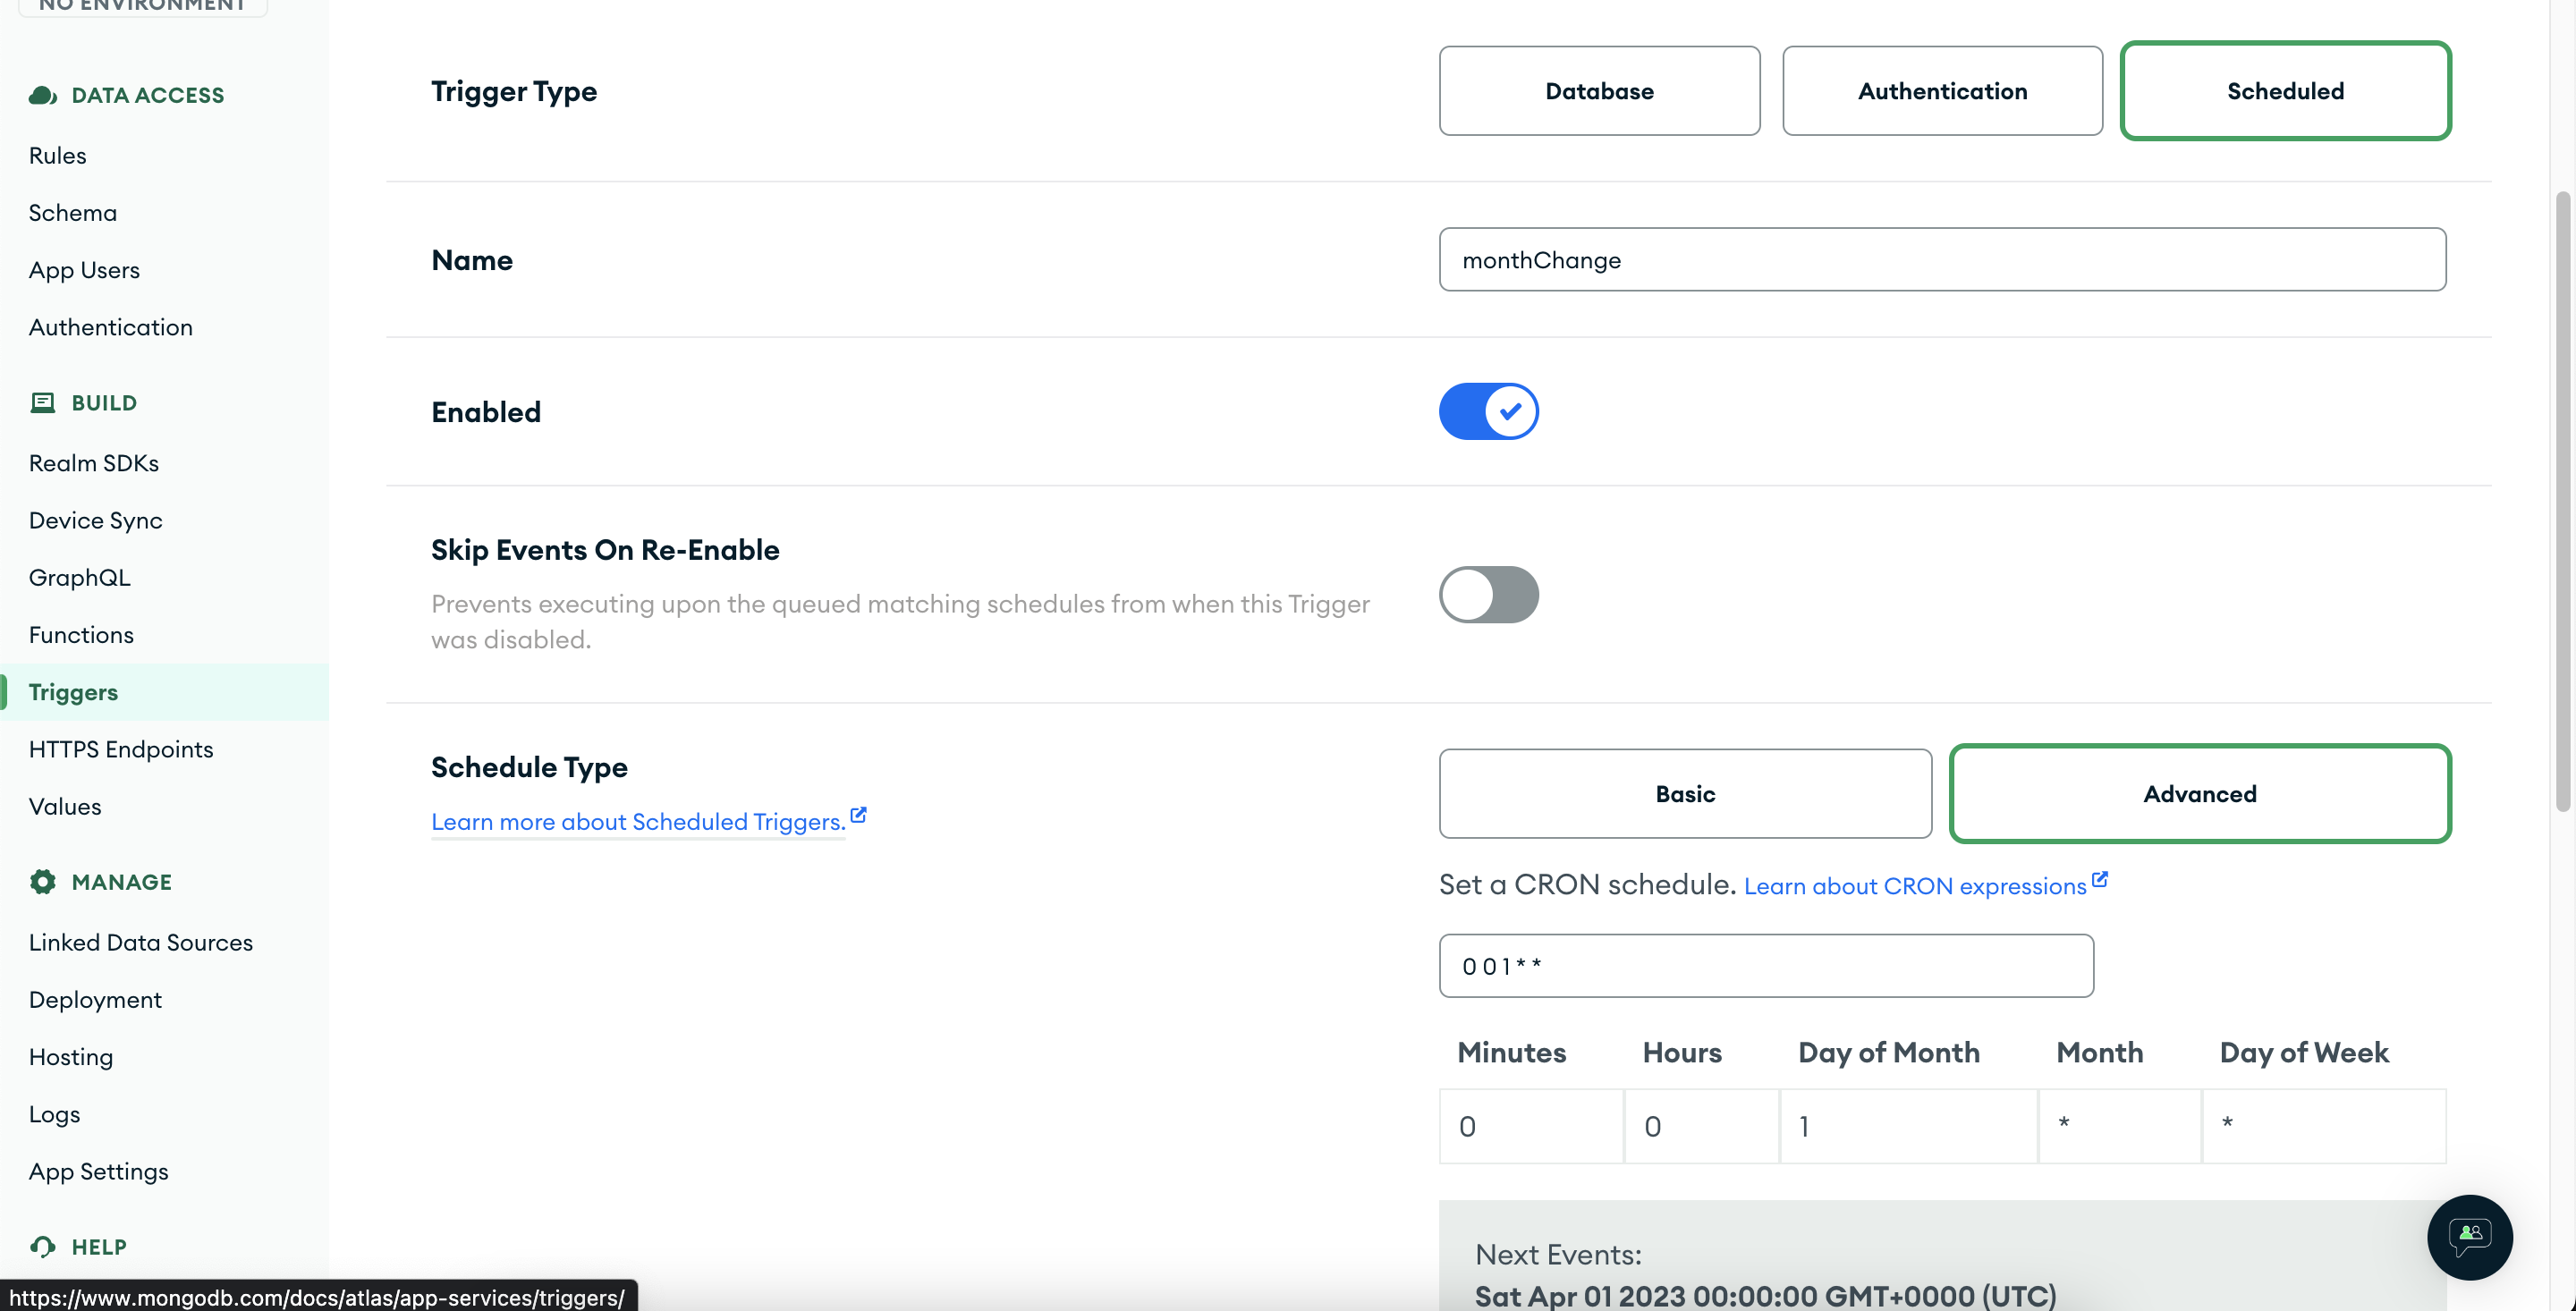Toggle the Enabled switch off
This screenshot has height=1311, width=2576.
coord(1488,411)
